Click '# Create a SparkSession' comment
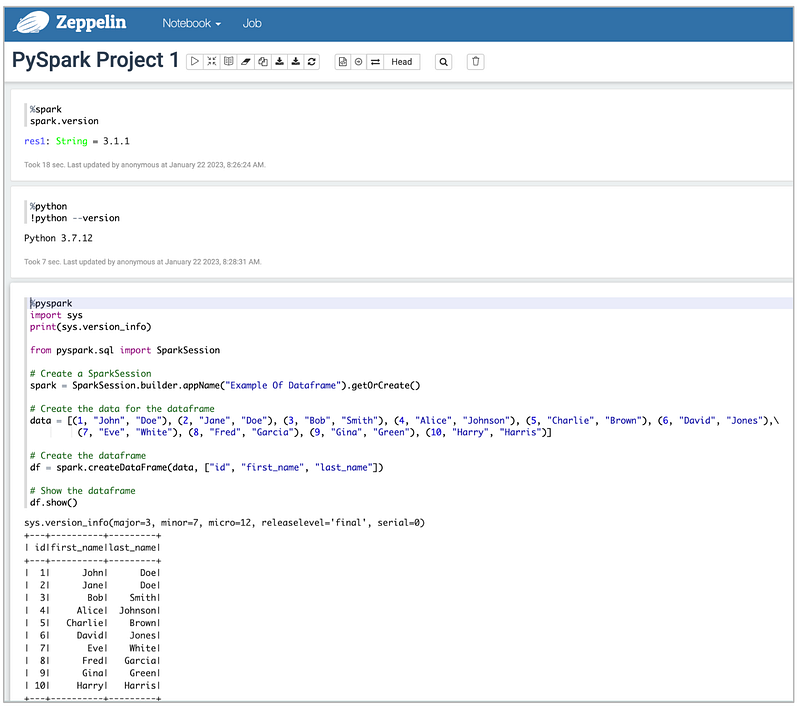800x707 pixels. tap(91, 373)
